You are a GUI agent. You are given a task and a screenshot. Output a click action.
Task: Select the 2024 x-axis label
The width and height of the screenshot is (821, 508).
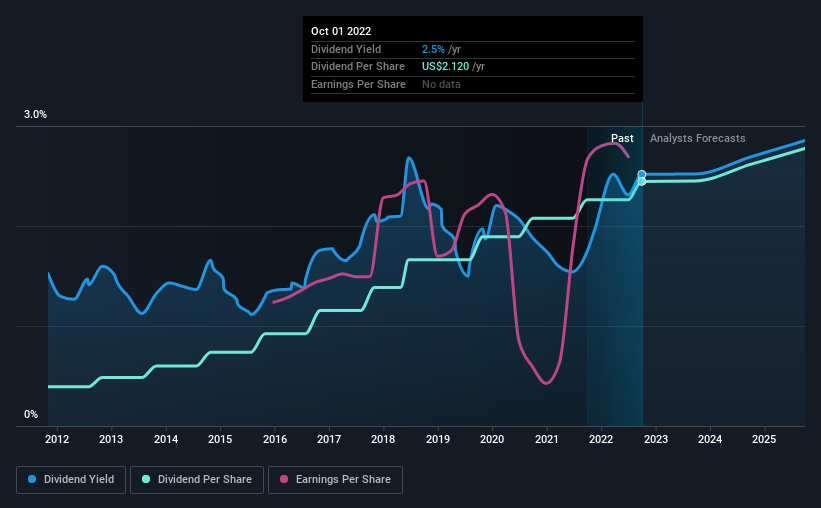[x=710, y=439]
